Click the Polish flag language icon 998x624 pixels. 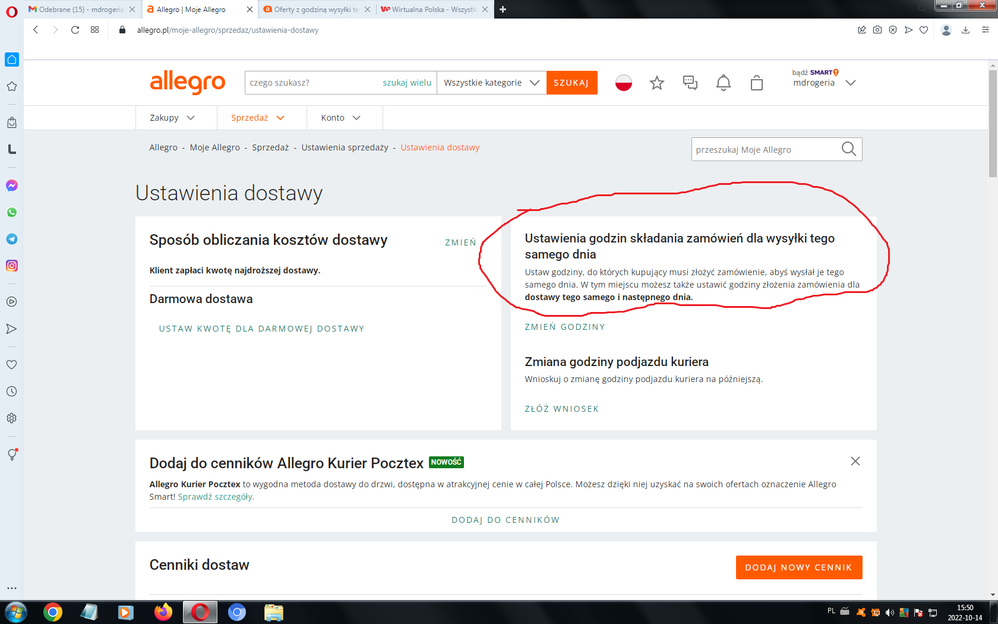(624, 83)
